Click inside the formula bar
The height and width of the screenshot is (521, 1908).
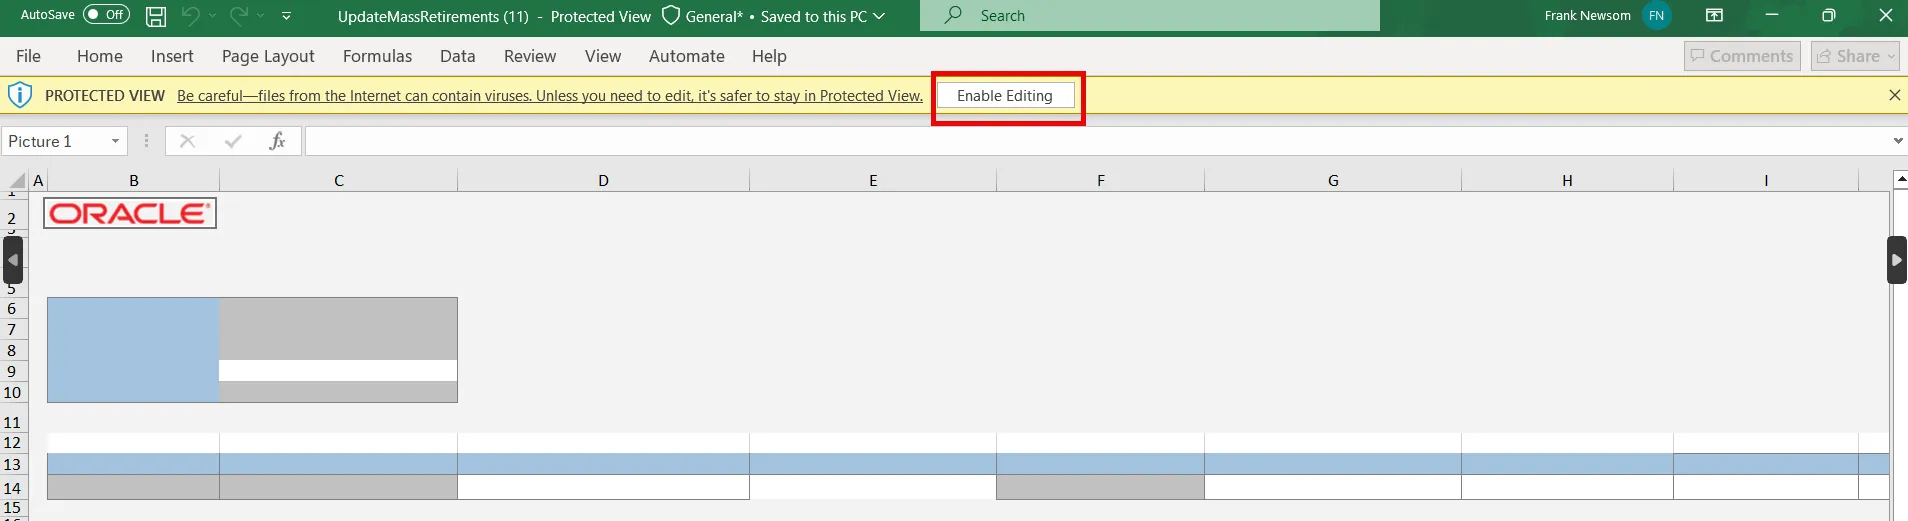click(x=1096, y=141)
